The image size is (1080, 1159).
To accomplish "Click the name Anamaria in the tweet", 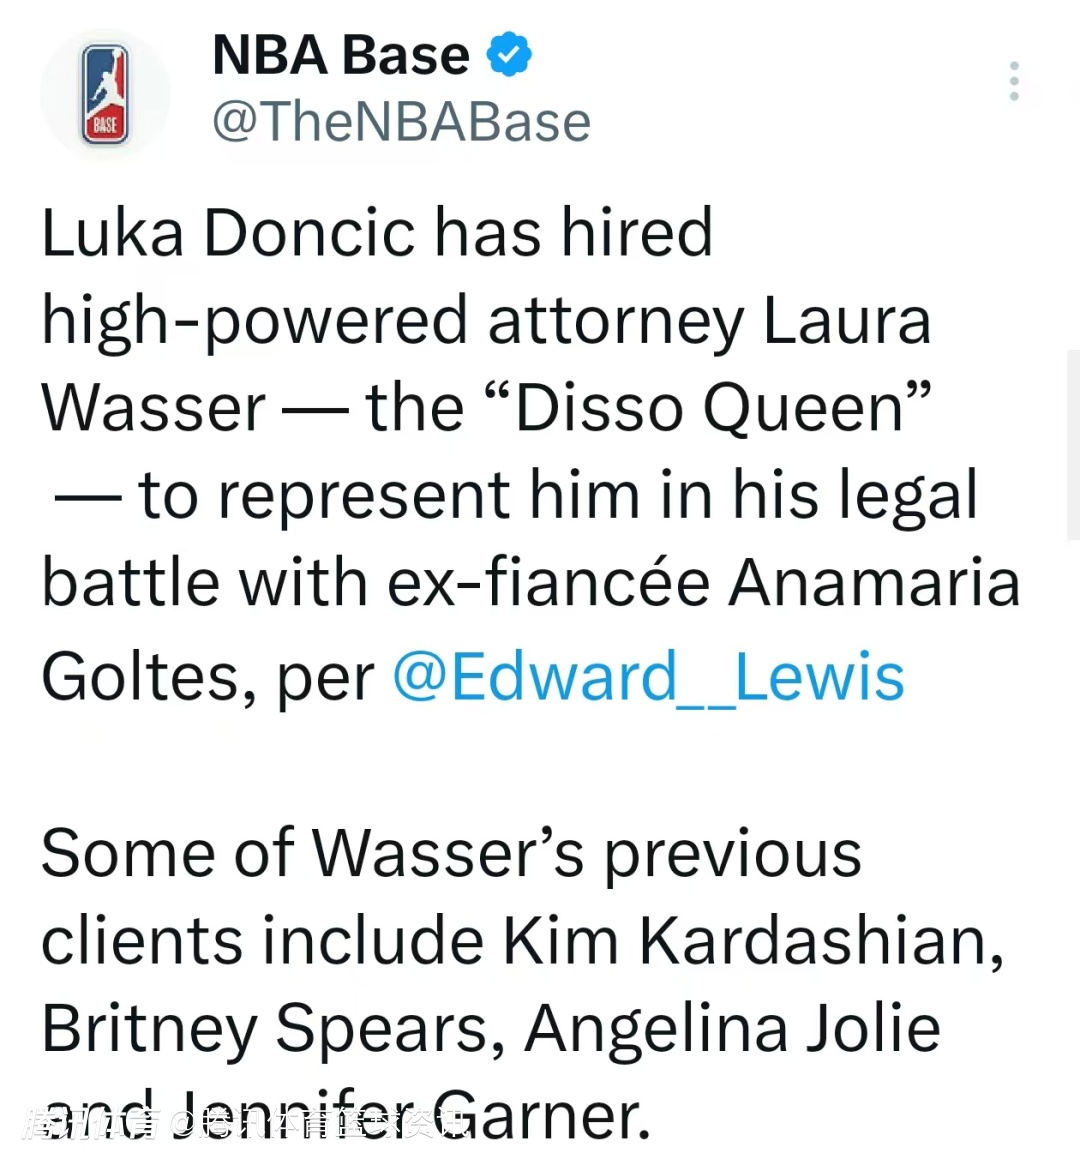I will tap(874, 583).
